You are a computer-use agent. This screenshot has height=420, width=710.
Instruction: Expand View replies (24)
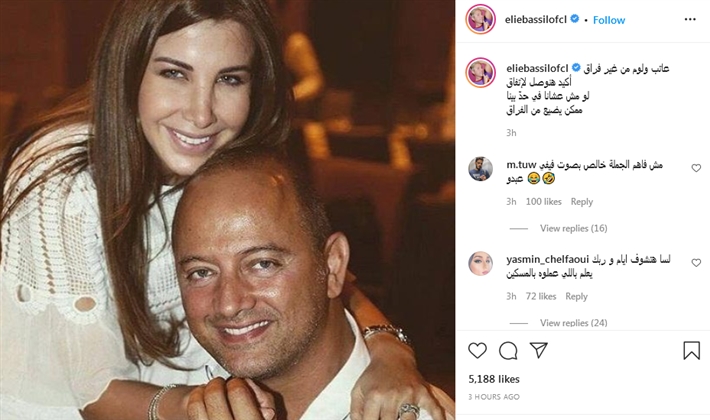pyautogui.click(x=573, y=323)
